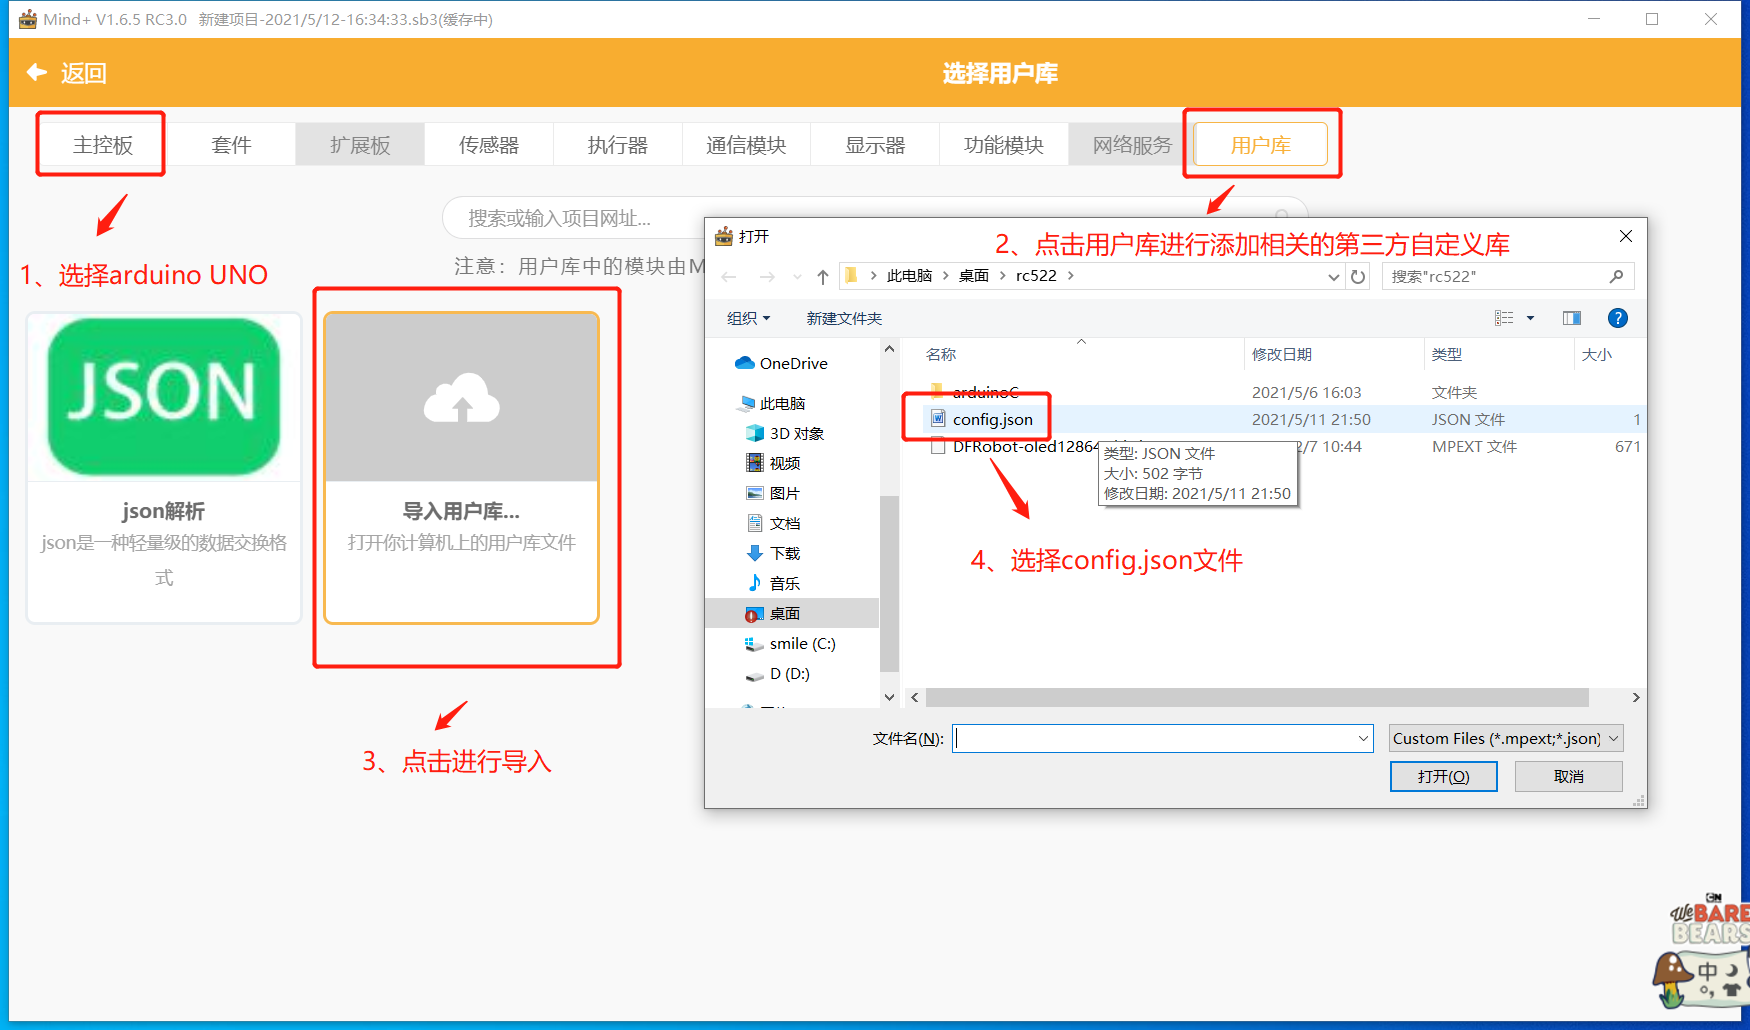1750x1030 pixels.
Task: Expand the address bar history dropdown
Action: 1333,277
